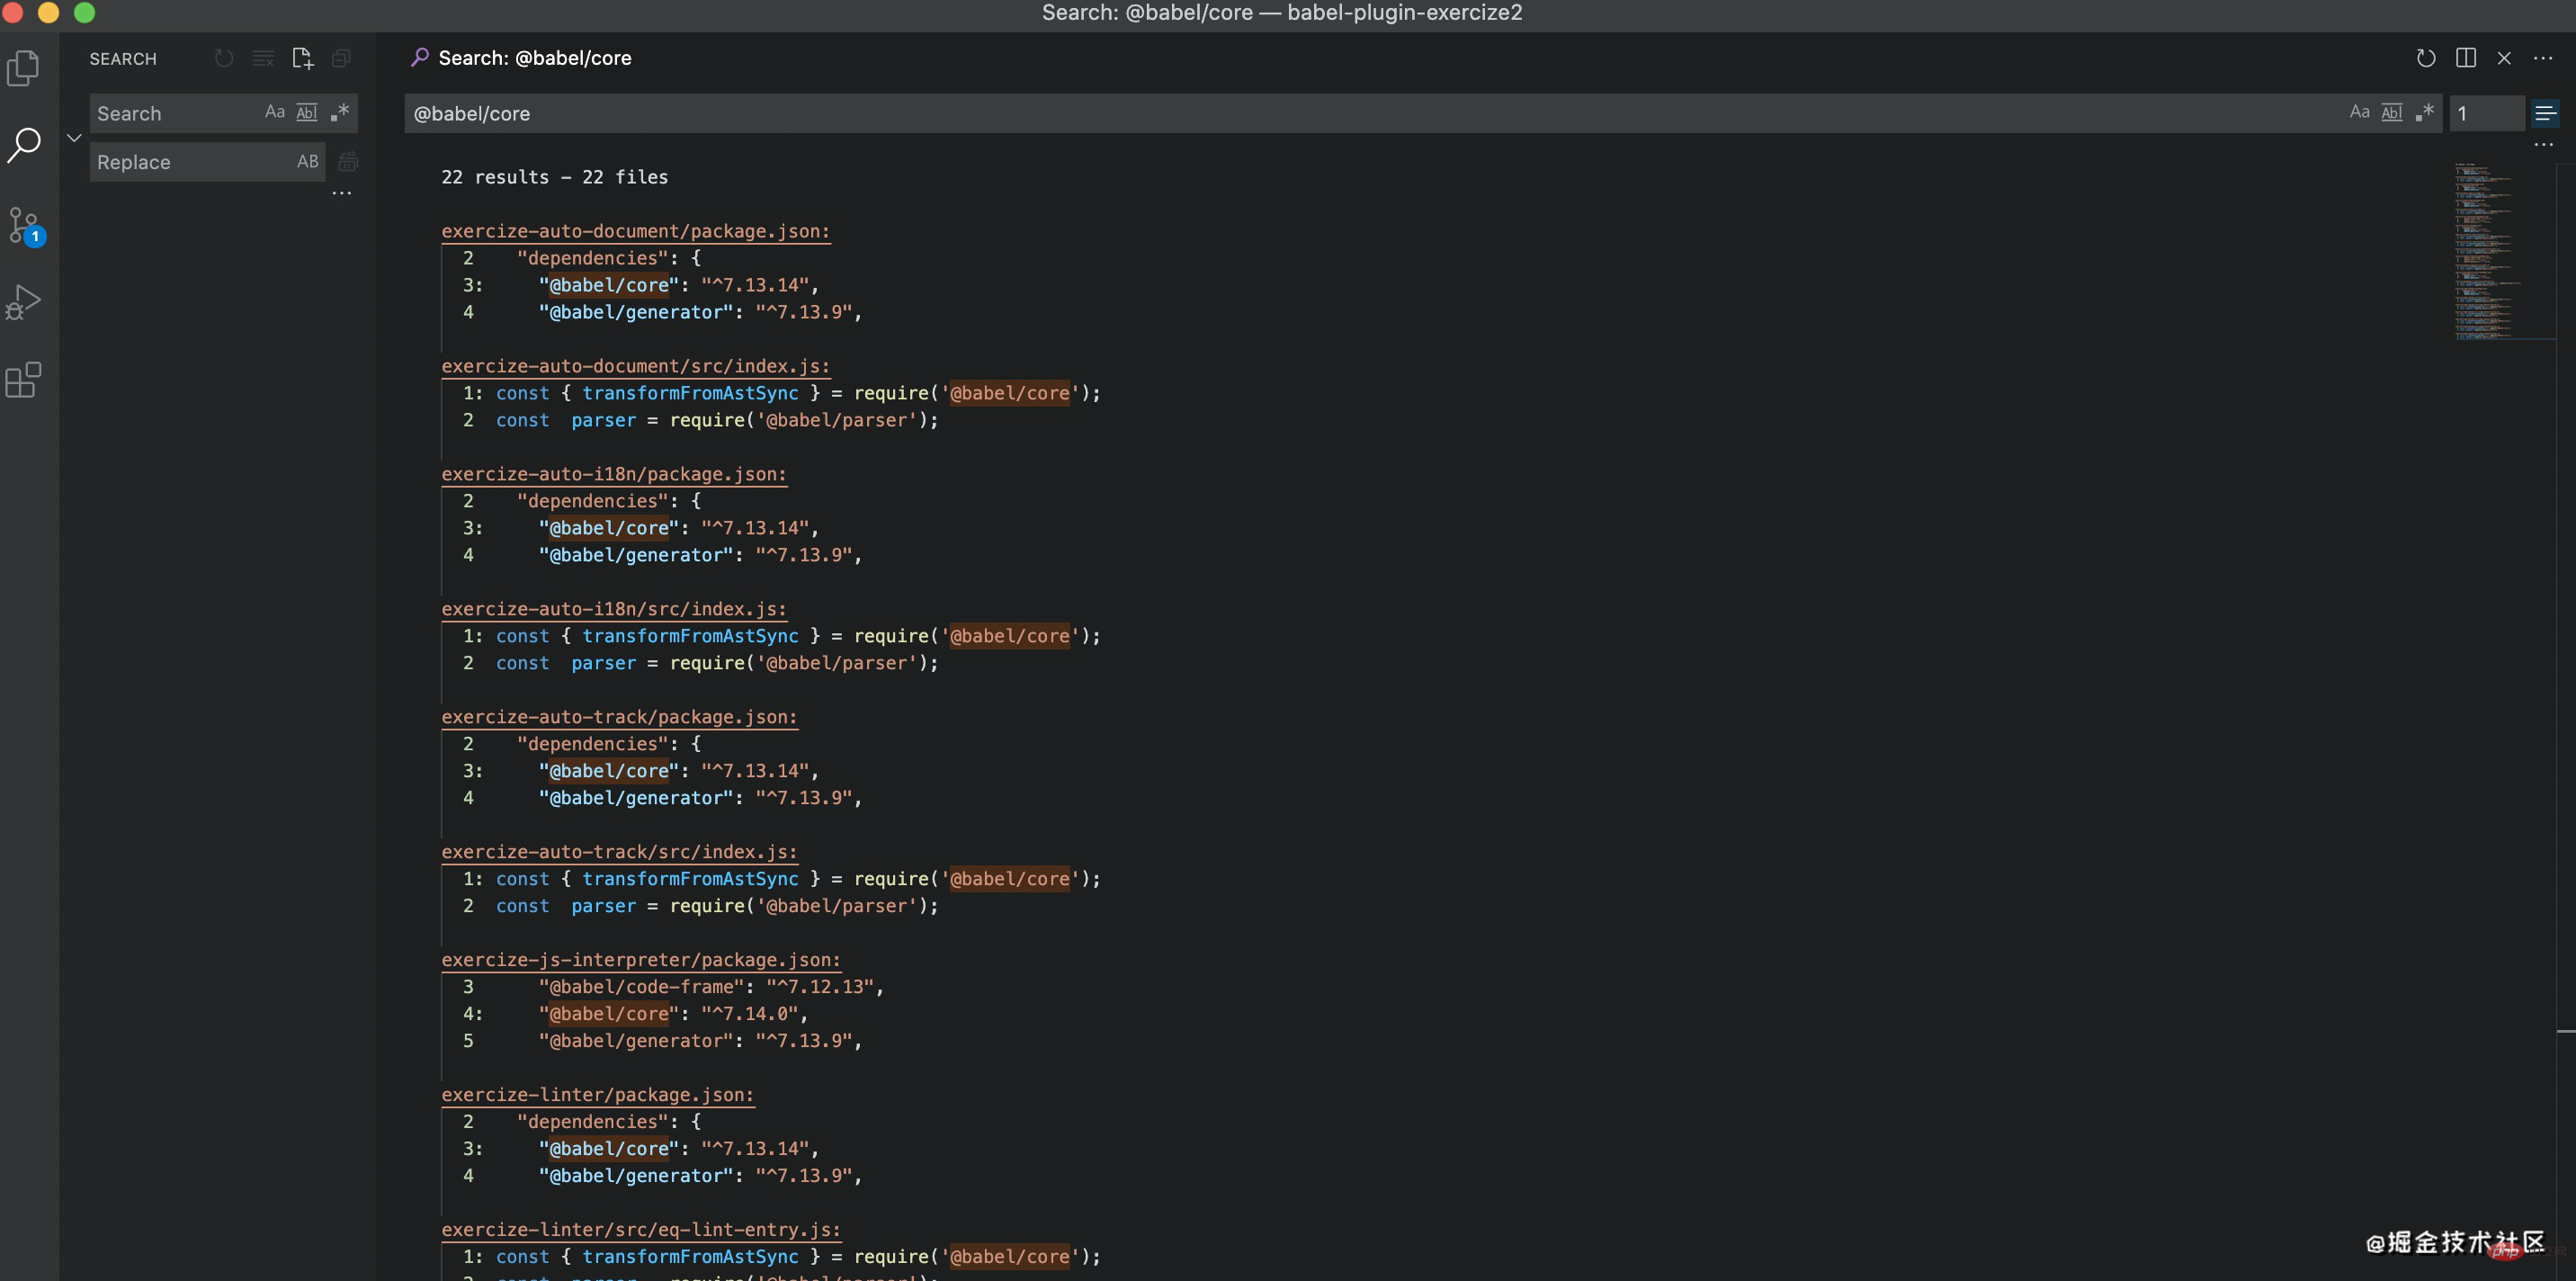Open exercize-js-interpreter/package.json result link
This screenshot has height=1281, width=2576.
[x=640, y=960]
